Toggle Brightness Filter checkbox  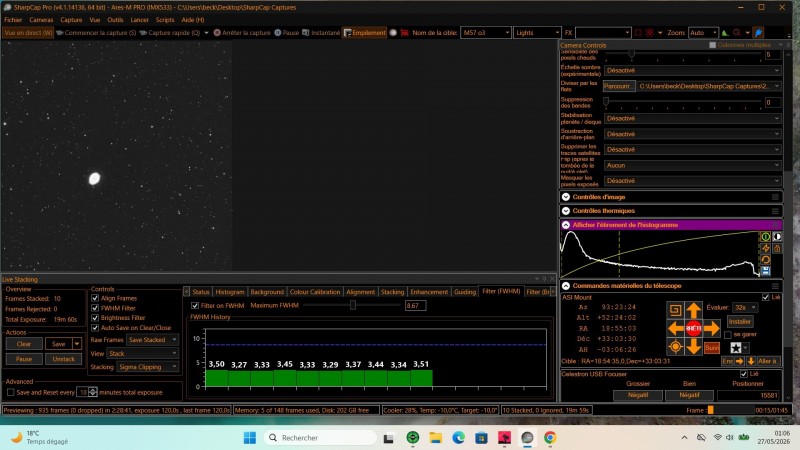[95, 318]
